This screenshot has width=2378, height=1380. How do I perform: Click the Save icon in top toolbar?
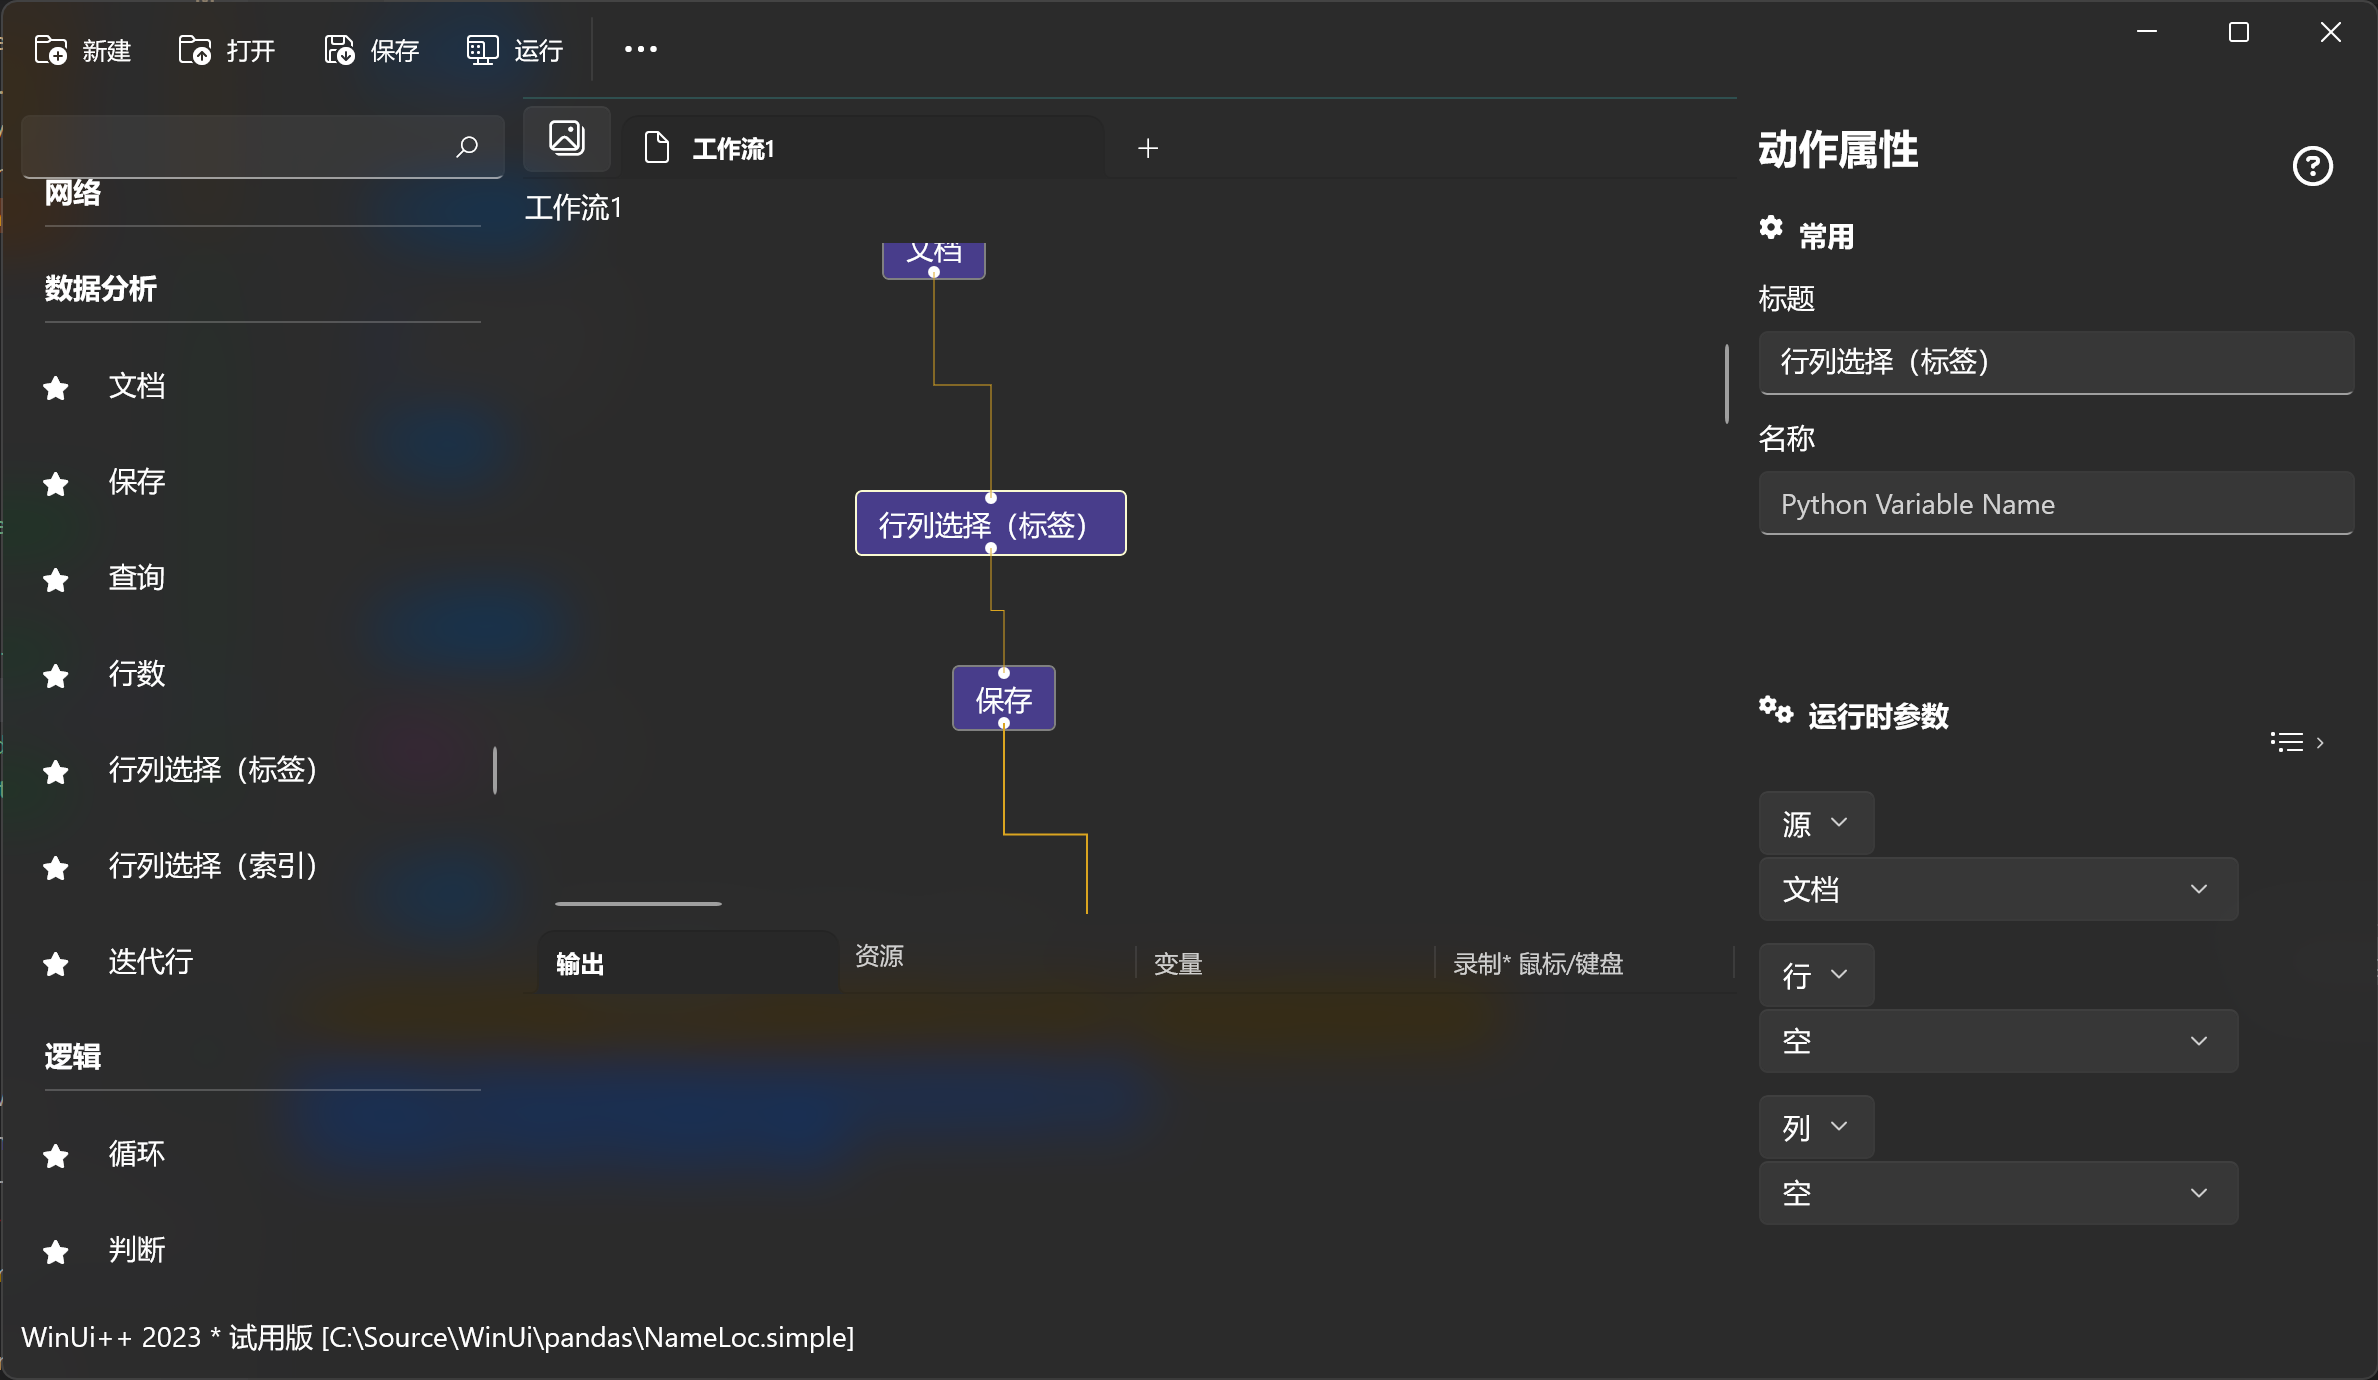click(x=339, y=49)
